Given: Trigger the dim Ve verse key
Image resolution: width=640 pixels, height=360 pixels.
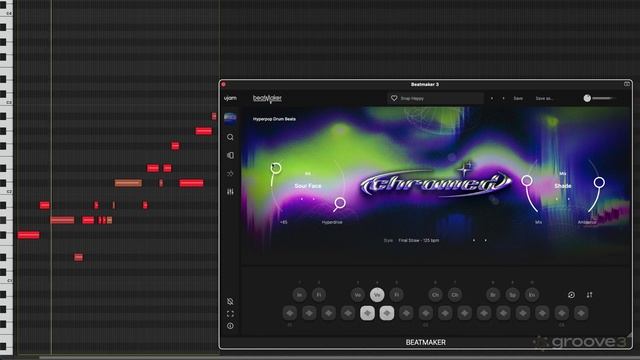Looking at the screenshot, I should pyautogui.click(x=358, y=295).
